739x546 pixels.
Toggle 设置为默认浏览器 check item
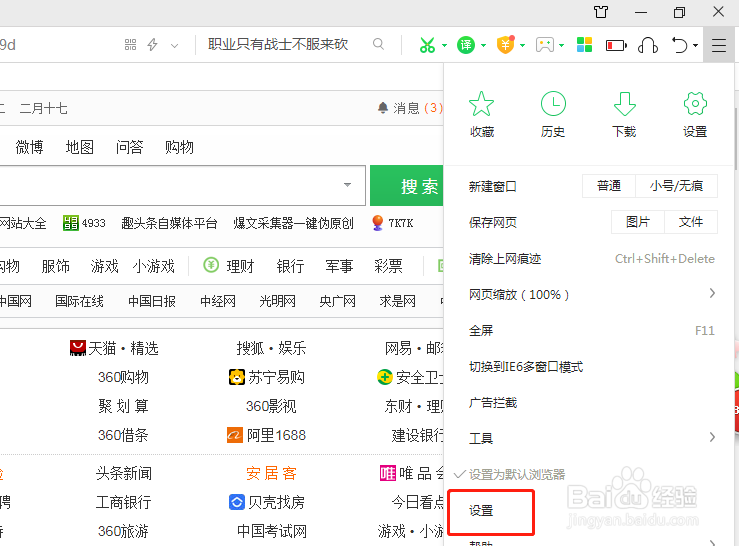click(510, 474)
